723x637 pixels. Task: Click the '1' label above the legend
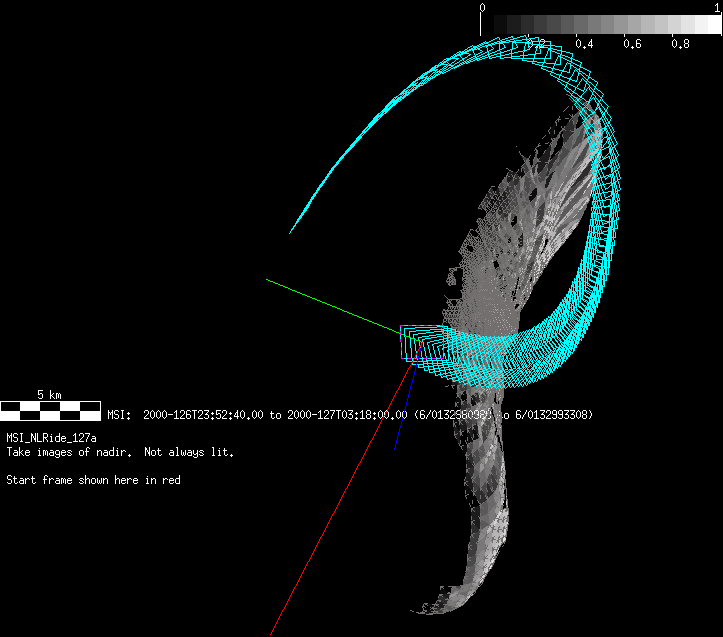718,7
